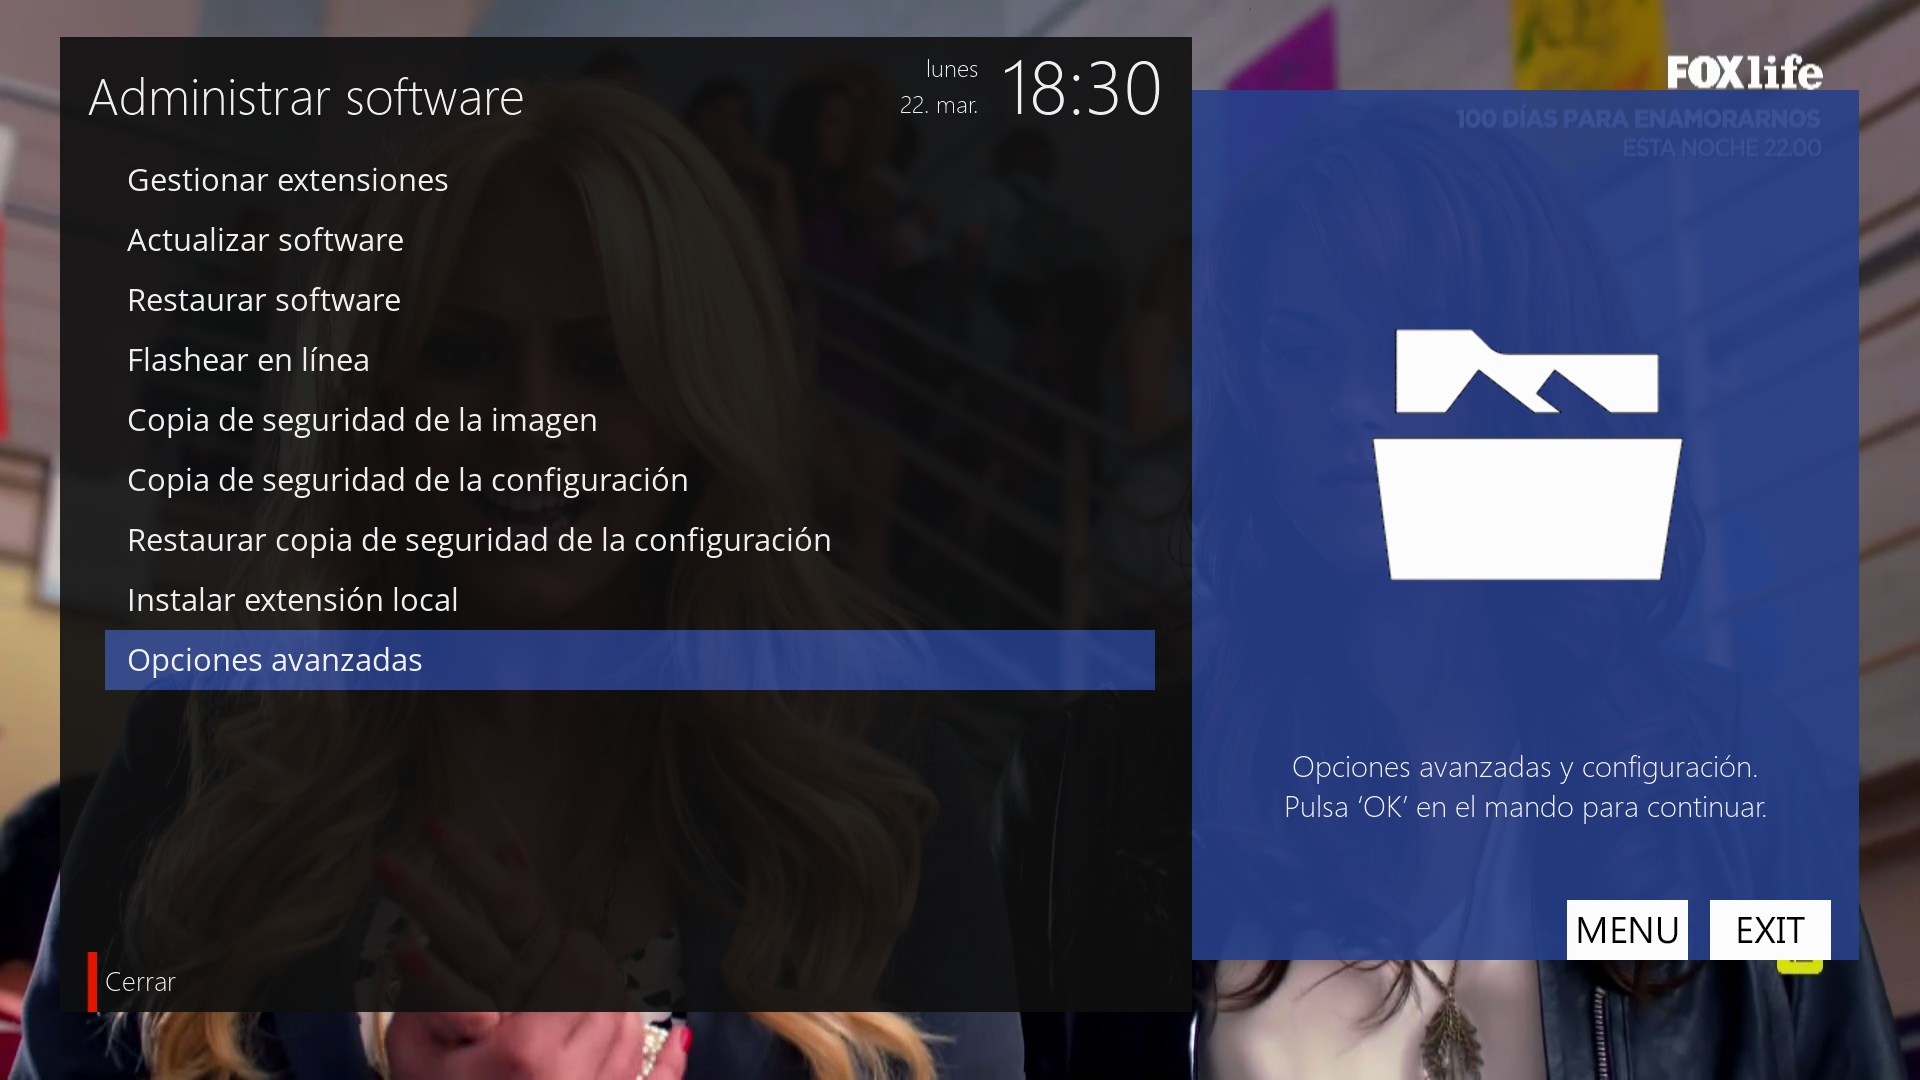1920x1080 pixels.
Task: Select Restaurar copia de seguridad de la configuración
Action: pos(479,540)
